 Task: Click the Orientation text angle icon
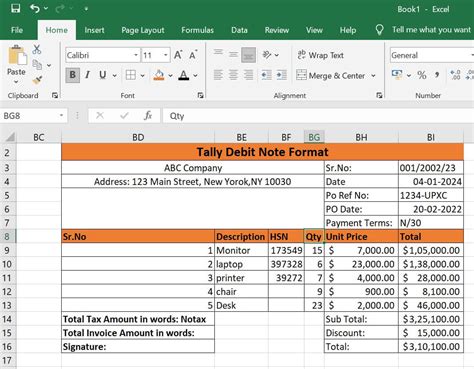[267, 55]
